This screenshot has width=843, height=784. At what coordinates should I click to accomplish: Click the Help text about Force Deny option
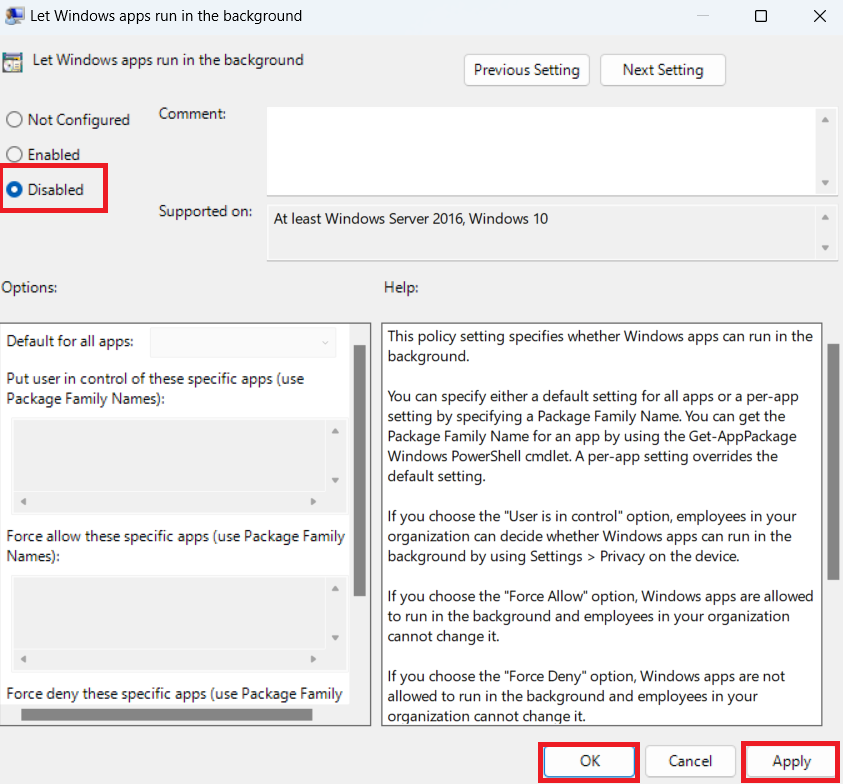click(x=586, y=696)
